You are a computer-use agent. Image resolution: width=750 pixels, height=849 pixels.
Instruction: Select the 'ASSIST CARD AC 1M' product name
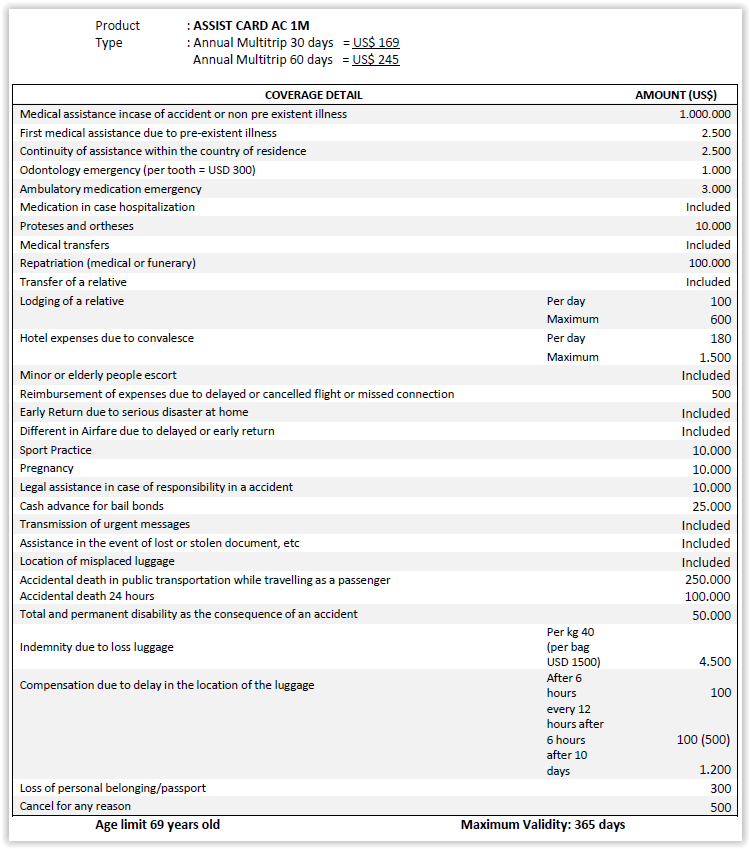pyautogui.click(x=251, y=25)
